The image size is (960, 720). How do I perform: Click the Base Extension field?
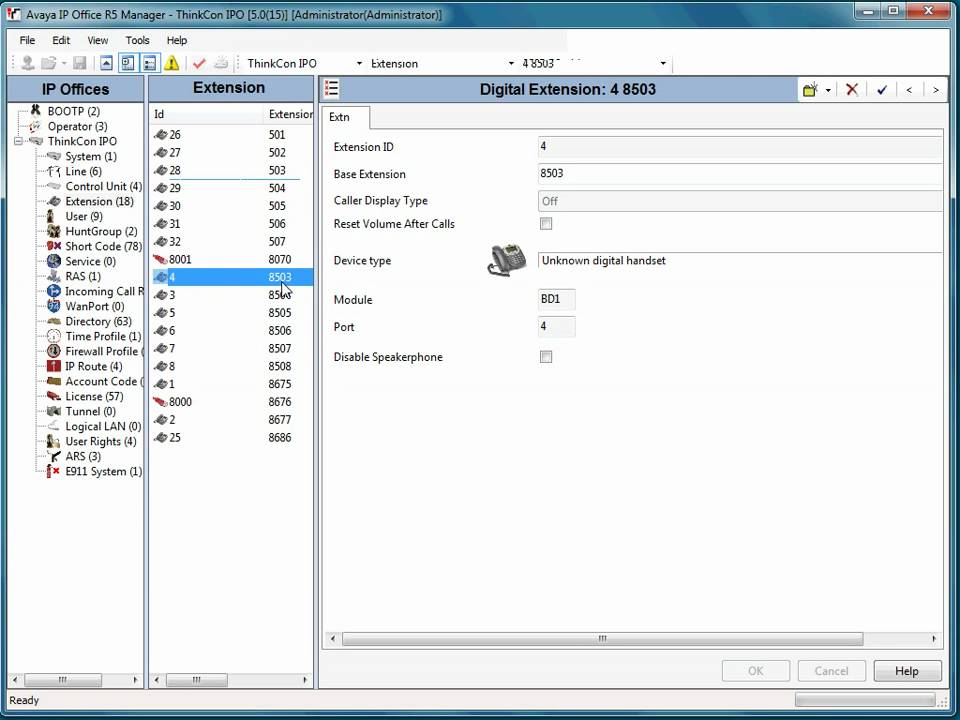(x=740, y=173)
